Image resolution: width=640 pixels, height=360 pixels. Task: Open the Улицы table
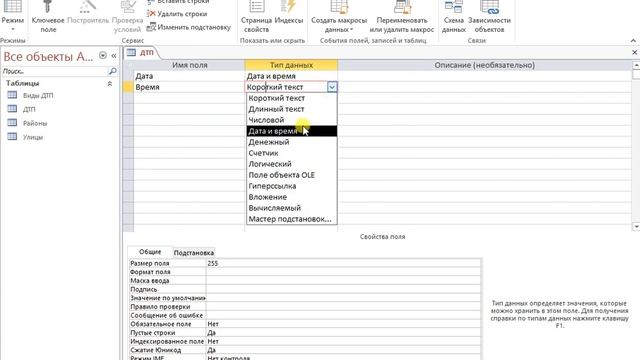[x=33, y=137]
